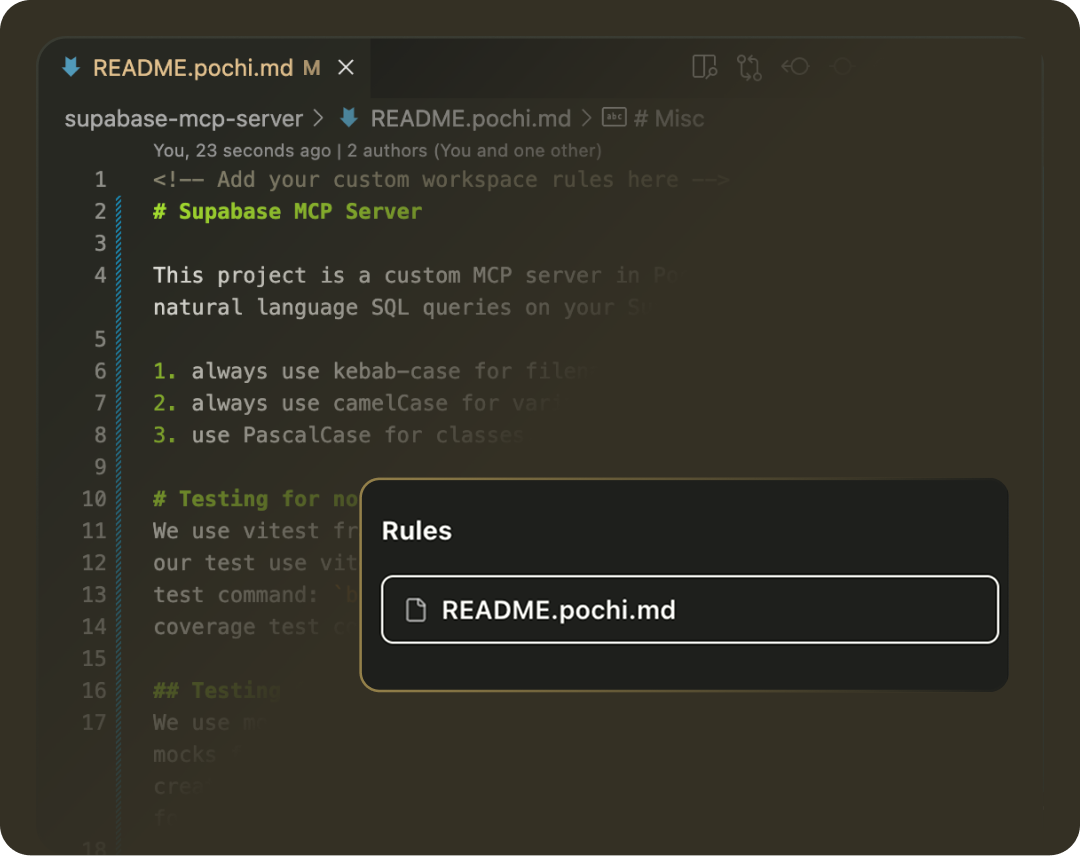Image resolution: width=1080 pixels, height=862 pixels.
Task: Go to next change circle icon
Action: point(841,66)
